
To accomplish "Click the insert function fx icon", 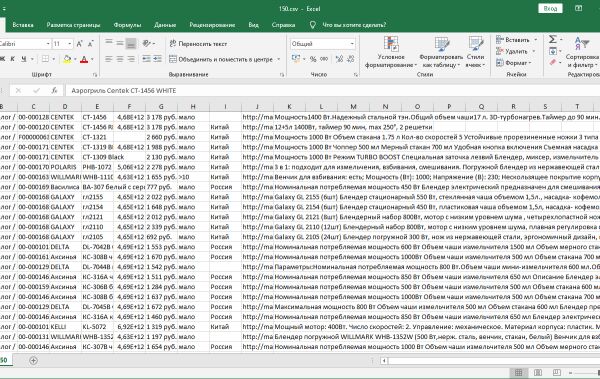I will pos(54,90).
